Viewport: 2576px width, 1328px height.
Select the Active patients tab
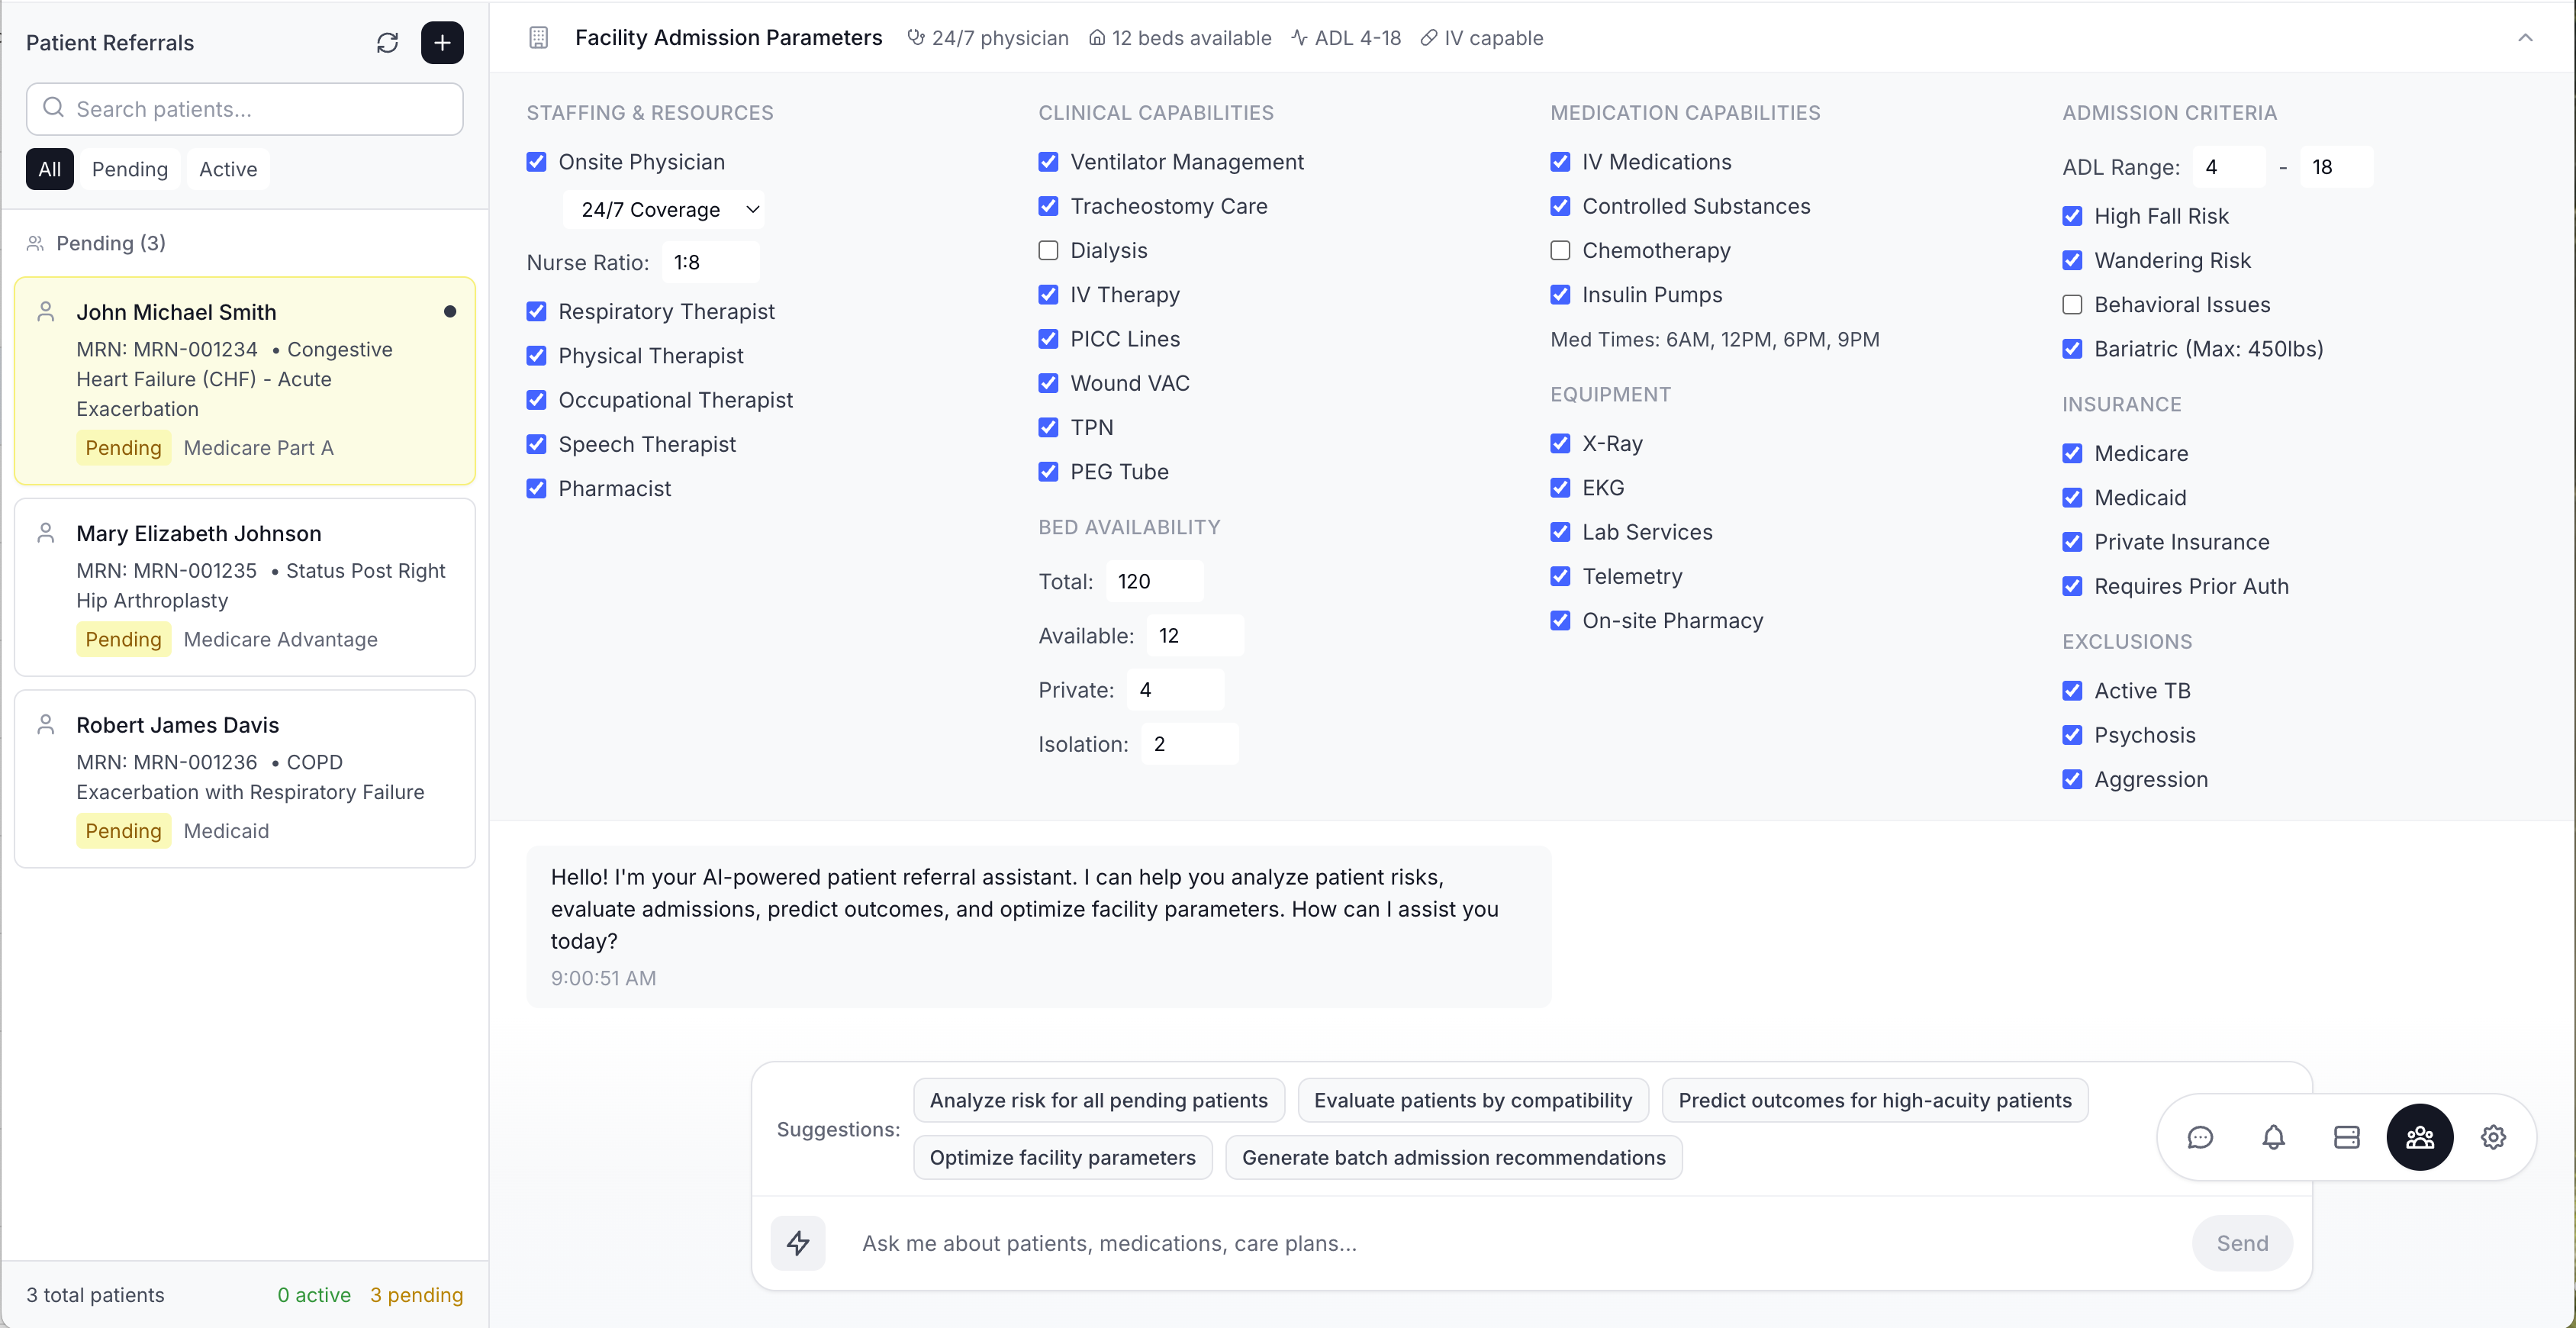tap(228, 168)
